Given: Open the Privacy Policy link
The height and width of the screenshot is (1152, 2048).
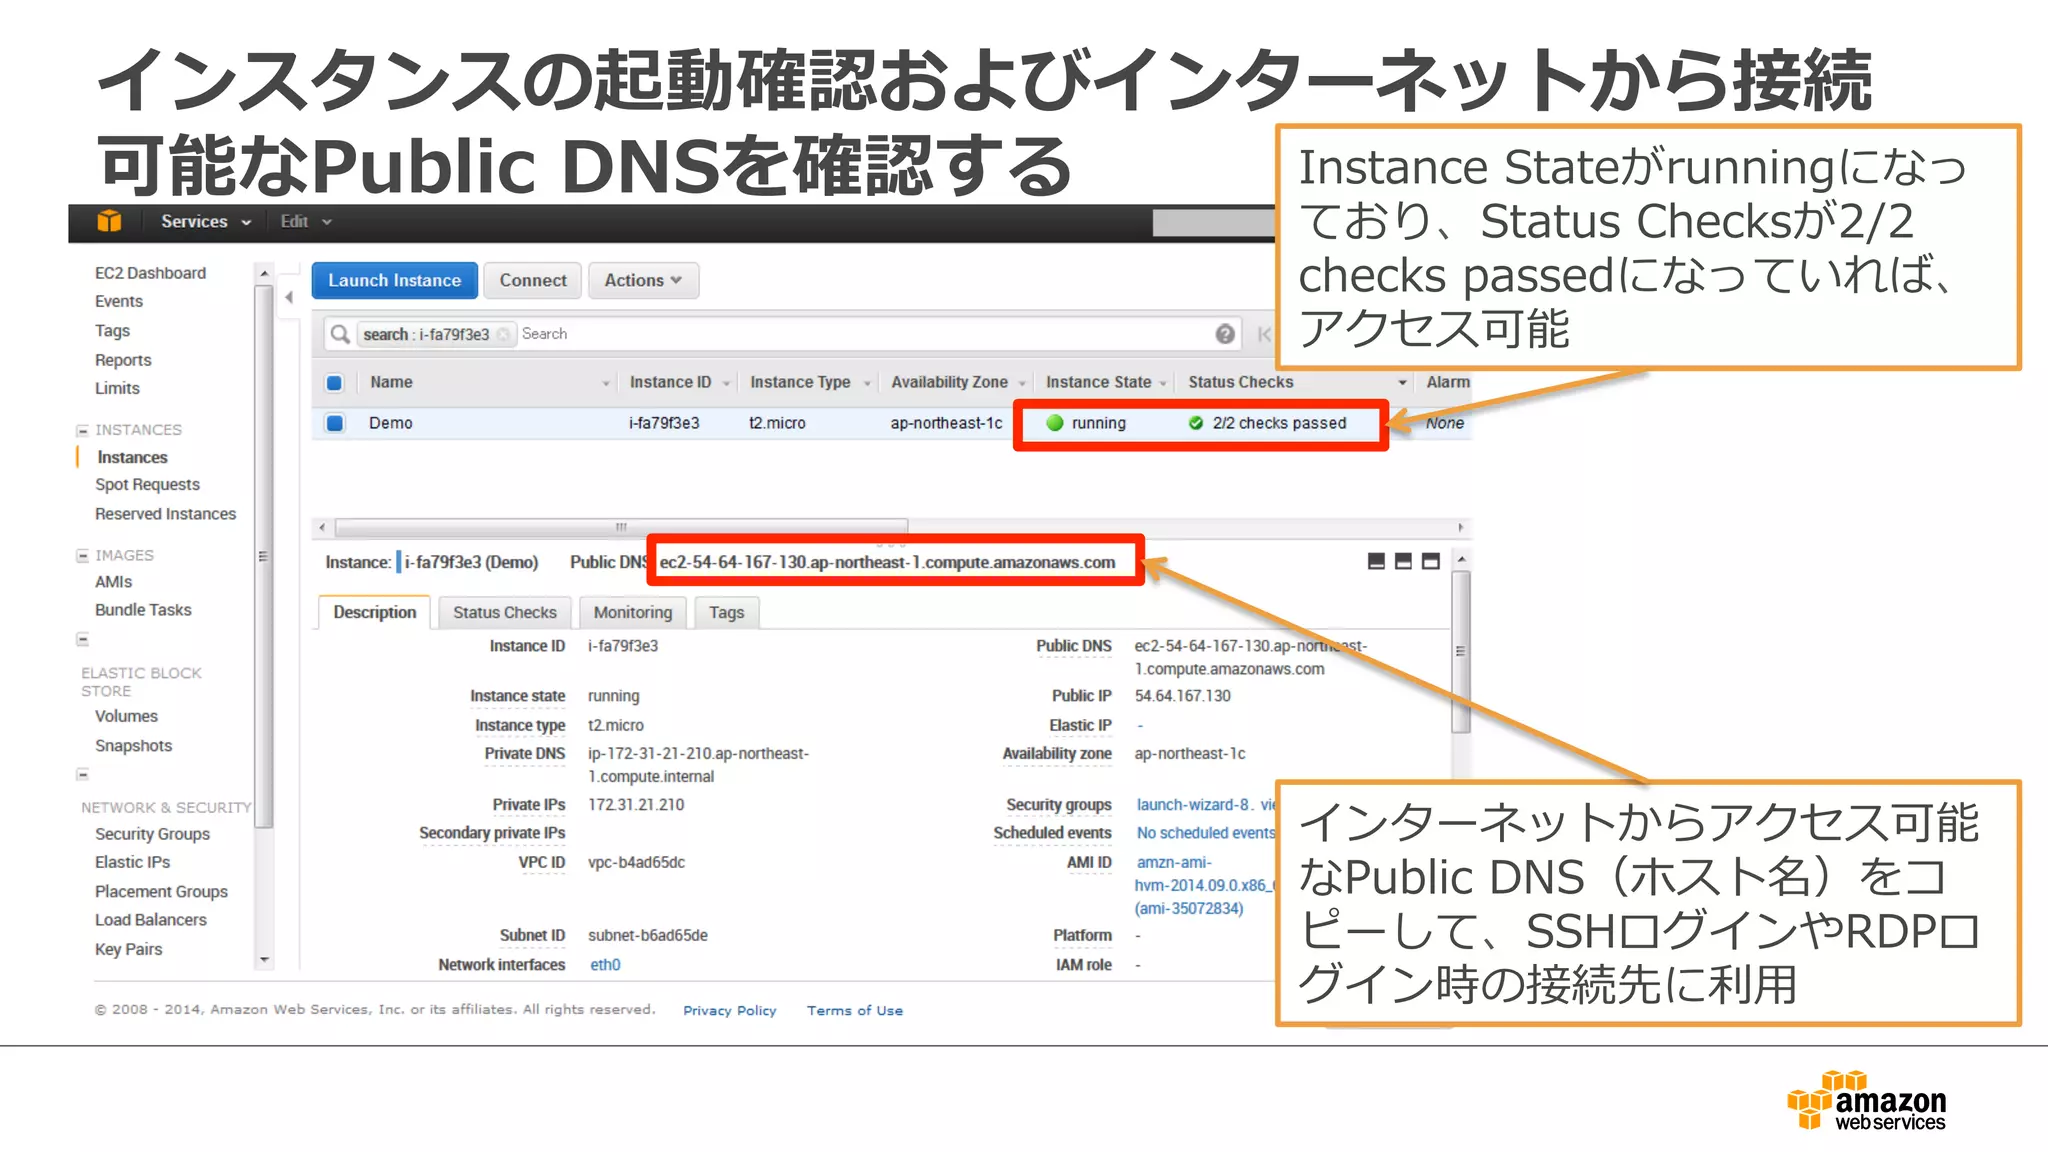Looking at the screenshot, I should click(x=730, y=1011).
